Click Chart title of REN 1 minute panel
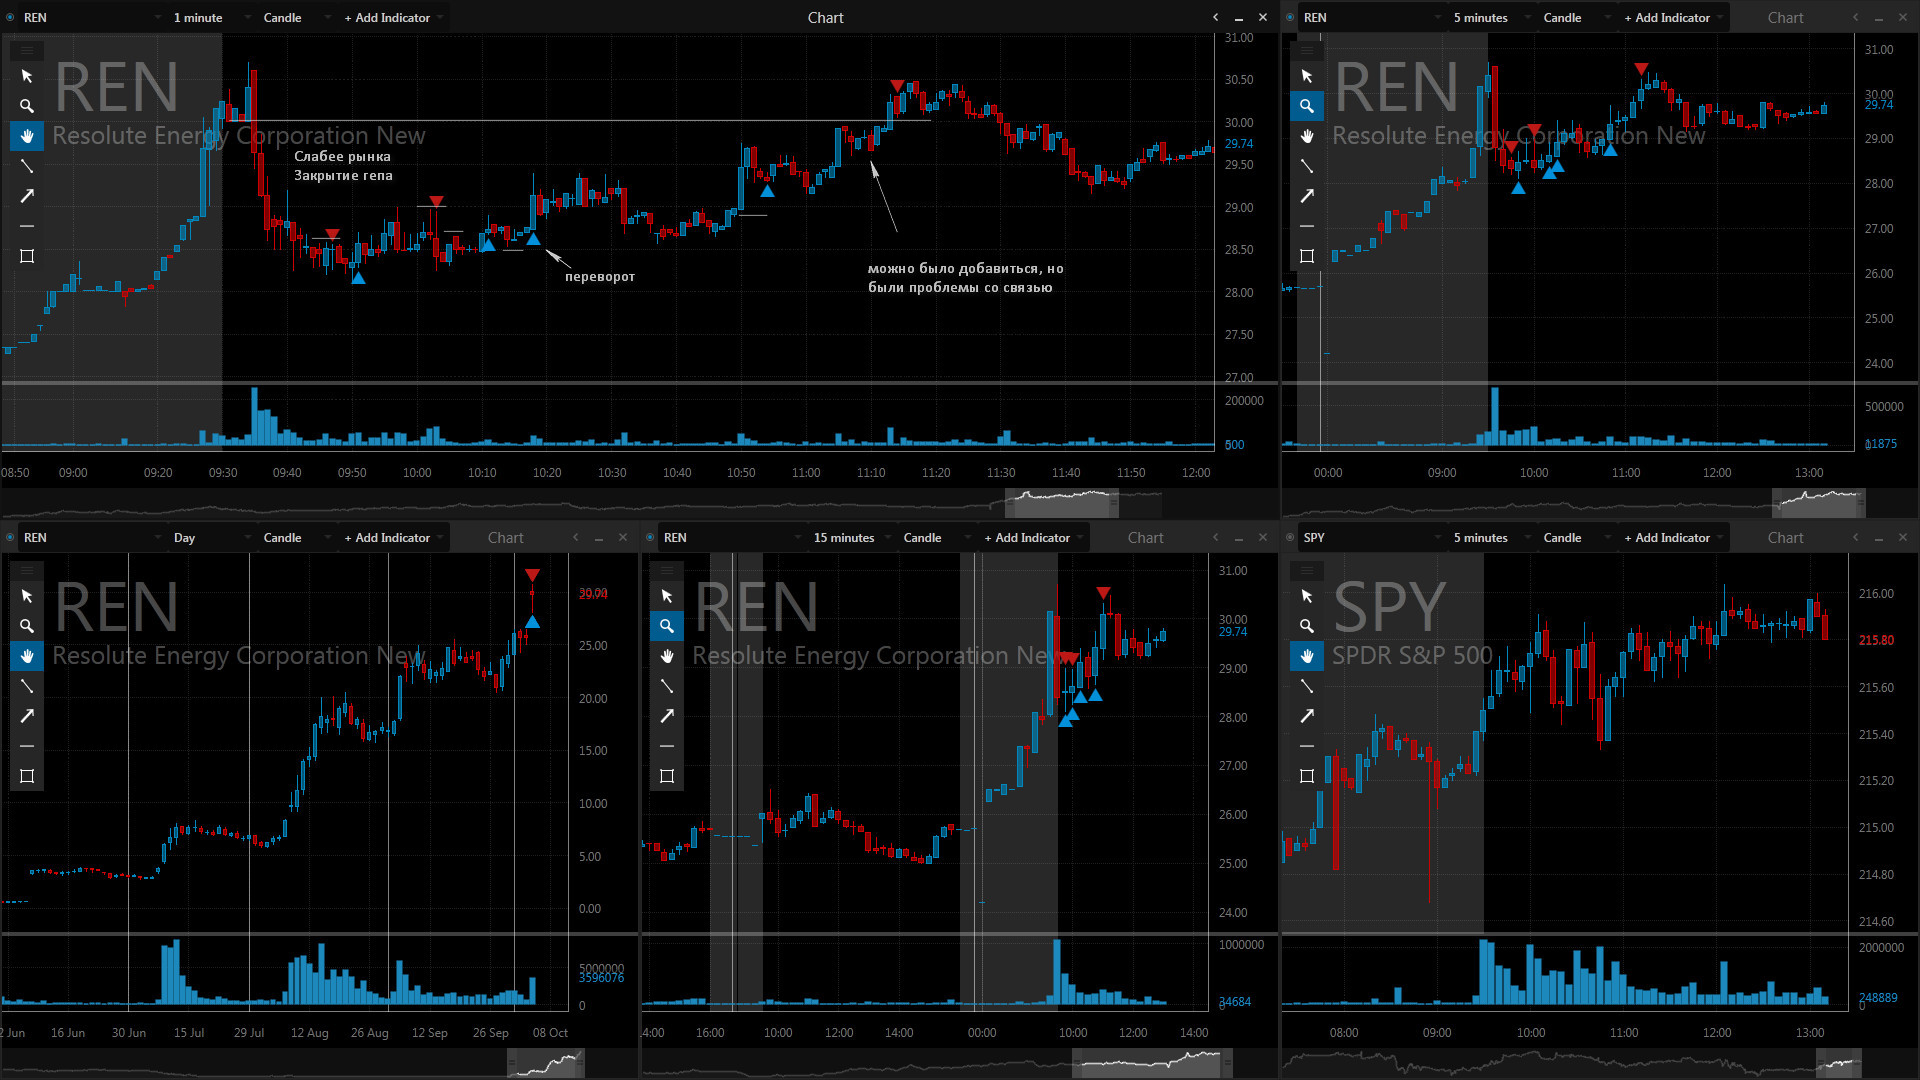The image size is (1920, 1080). [825, 18]
